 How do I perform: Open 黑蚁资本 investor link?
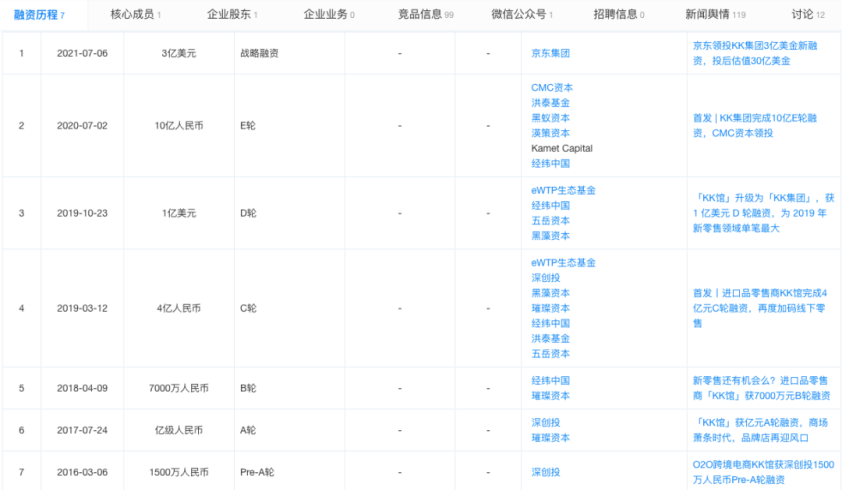tap(550, 118)
